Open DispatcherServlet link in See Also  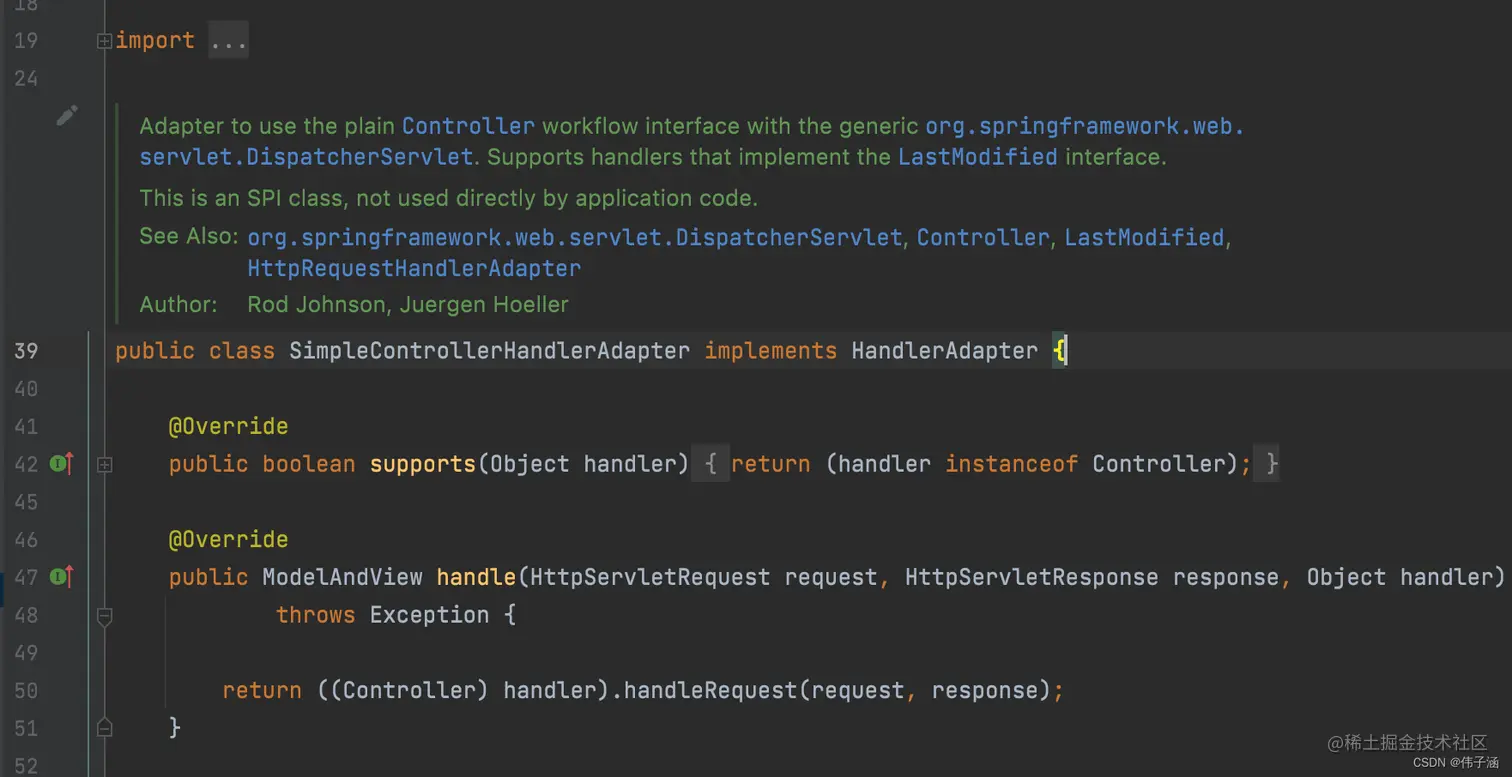tap(575, 237)
